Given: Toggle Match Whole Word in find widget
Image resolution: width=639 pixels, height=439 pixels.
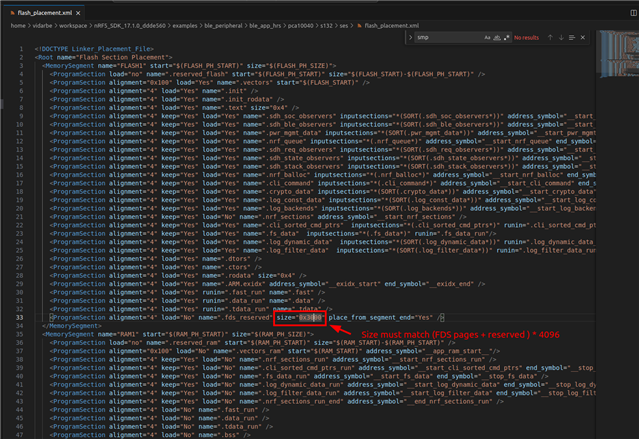Looking at the screenshot, I should [x=496, y=36].
